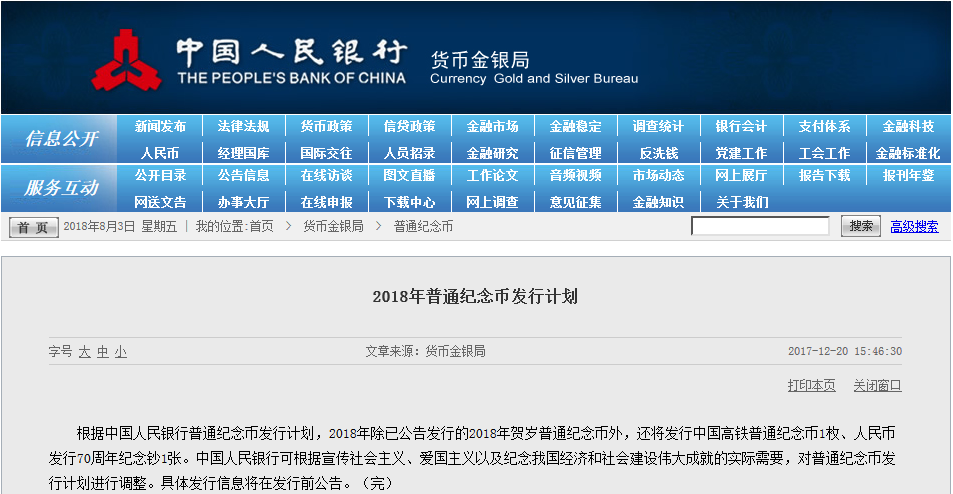Viewport: 953px width, 494px height.
Task: Click the People's Bank of China logo
Action: (x=127, y=61)
